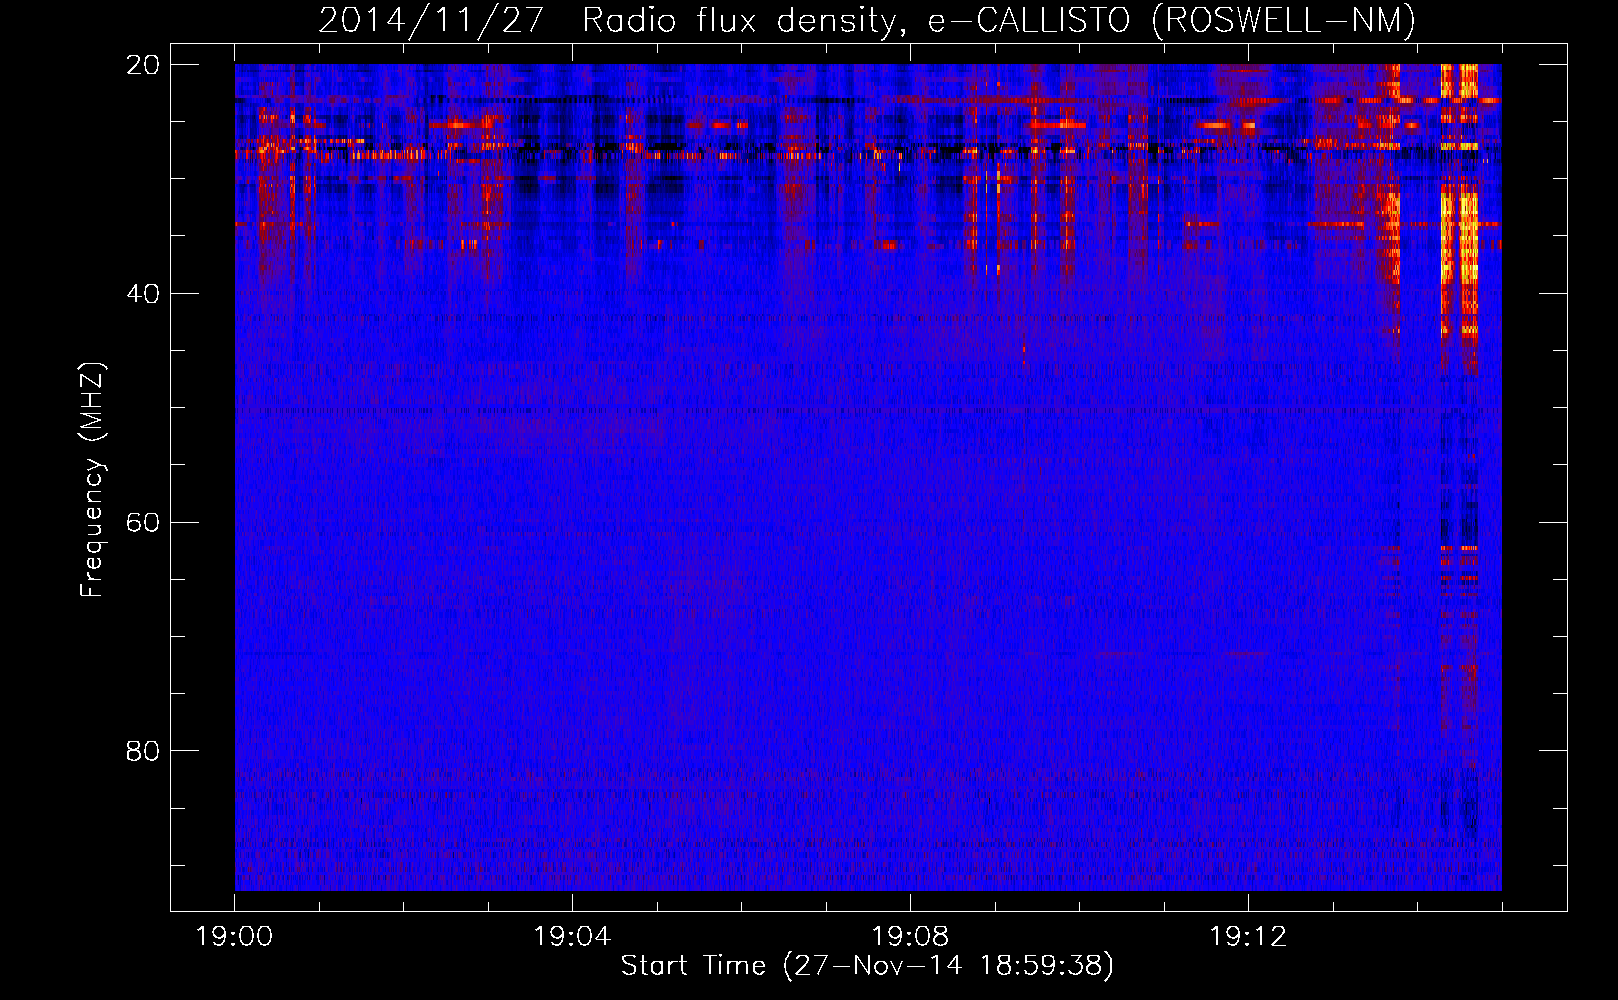
Task: Select the 'e-CALLISTO (ROSWELL-NM)' title text
Action: (1172, 21)
